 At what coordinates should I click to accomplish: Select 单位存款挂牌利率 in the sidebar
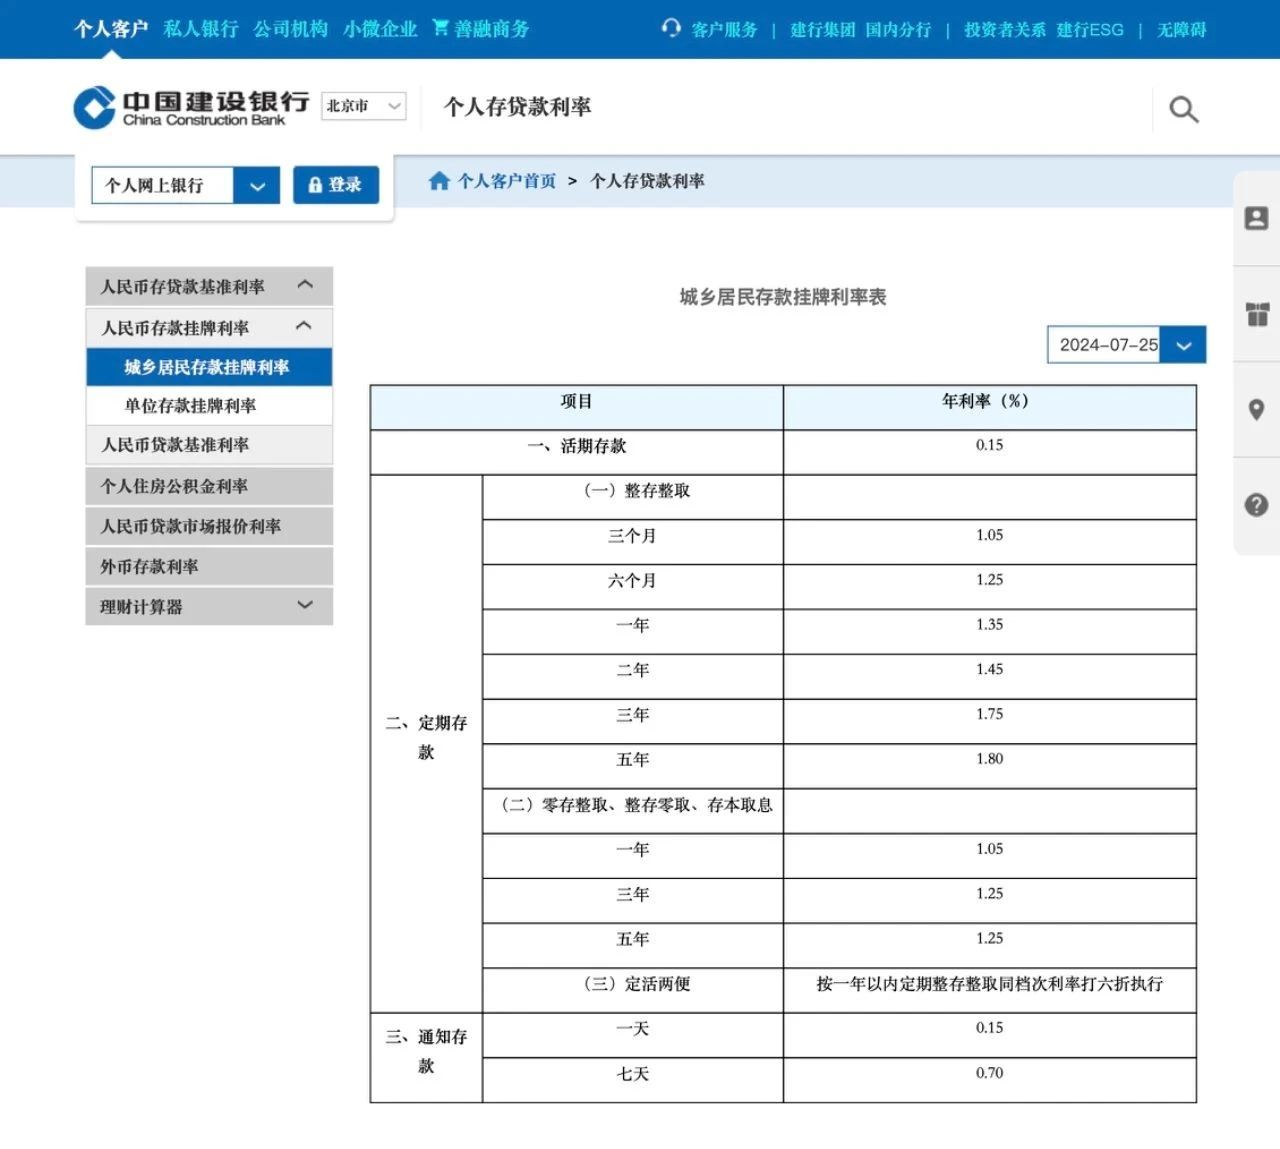[x=190, y=406]
